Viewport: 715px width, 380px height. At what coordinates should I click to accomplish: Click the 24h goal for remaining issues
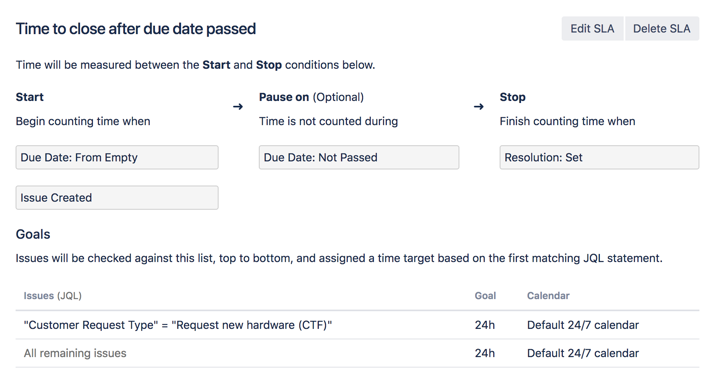[x=485, y=353]
